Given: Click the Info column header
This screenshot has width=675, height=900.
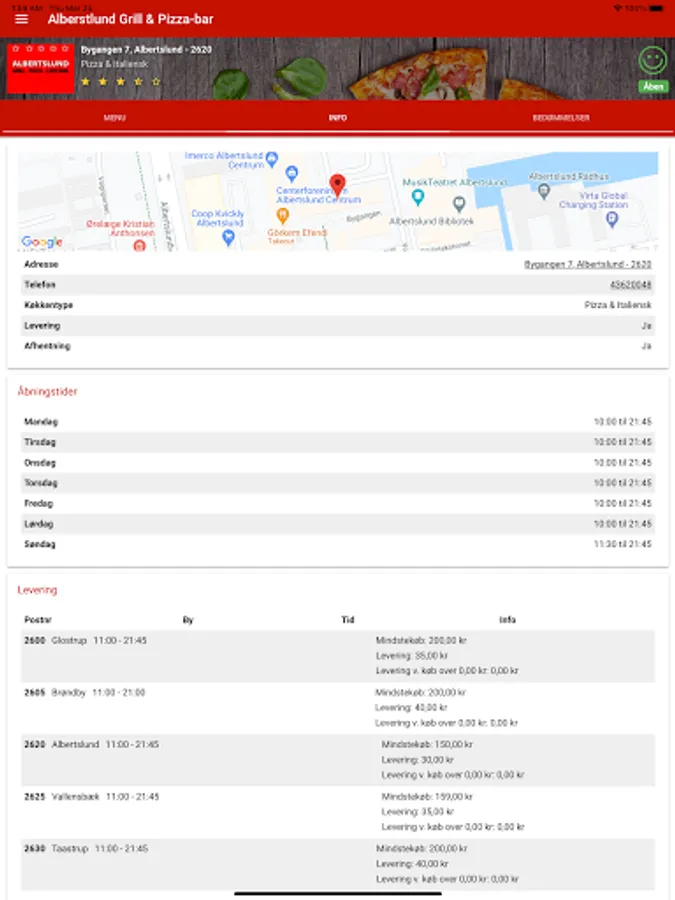Looking at the screenshot, I should click(507, 619).
